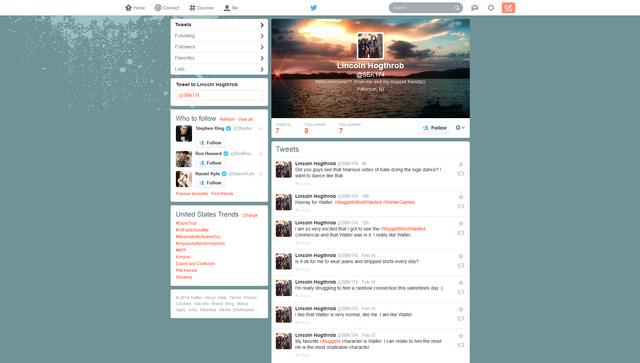This screenshot has width=640, height=363.
Task: Select the Following sidebar tab
Action: 219,36
